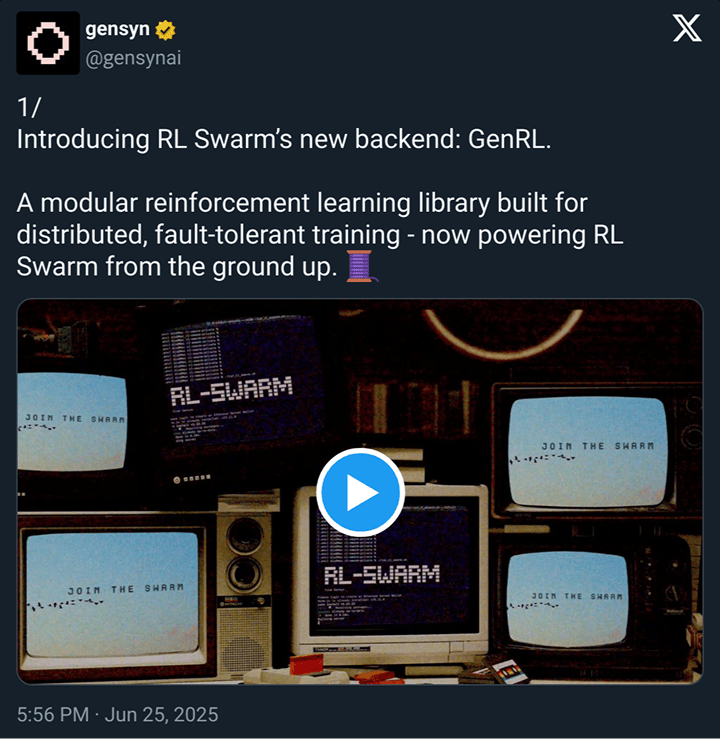Click the "Introducing RL Swarm's new backend: GenRL." line
The width and height of the screenshot is (720, 739).
pos(284,140)
